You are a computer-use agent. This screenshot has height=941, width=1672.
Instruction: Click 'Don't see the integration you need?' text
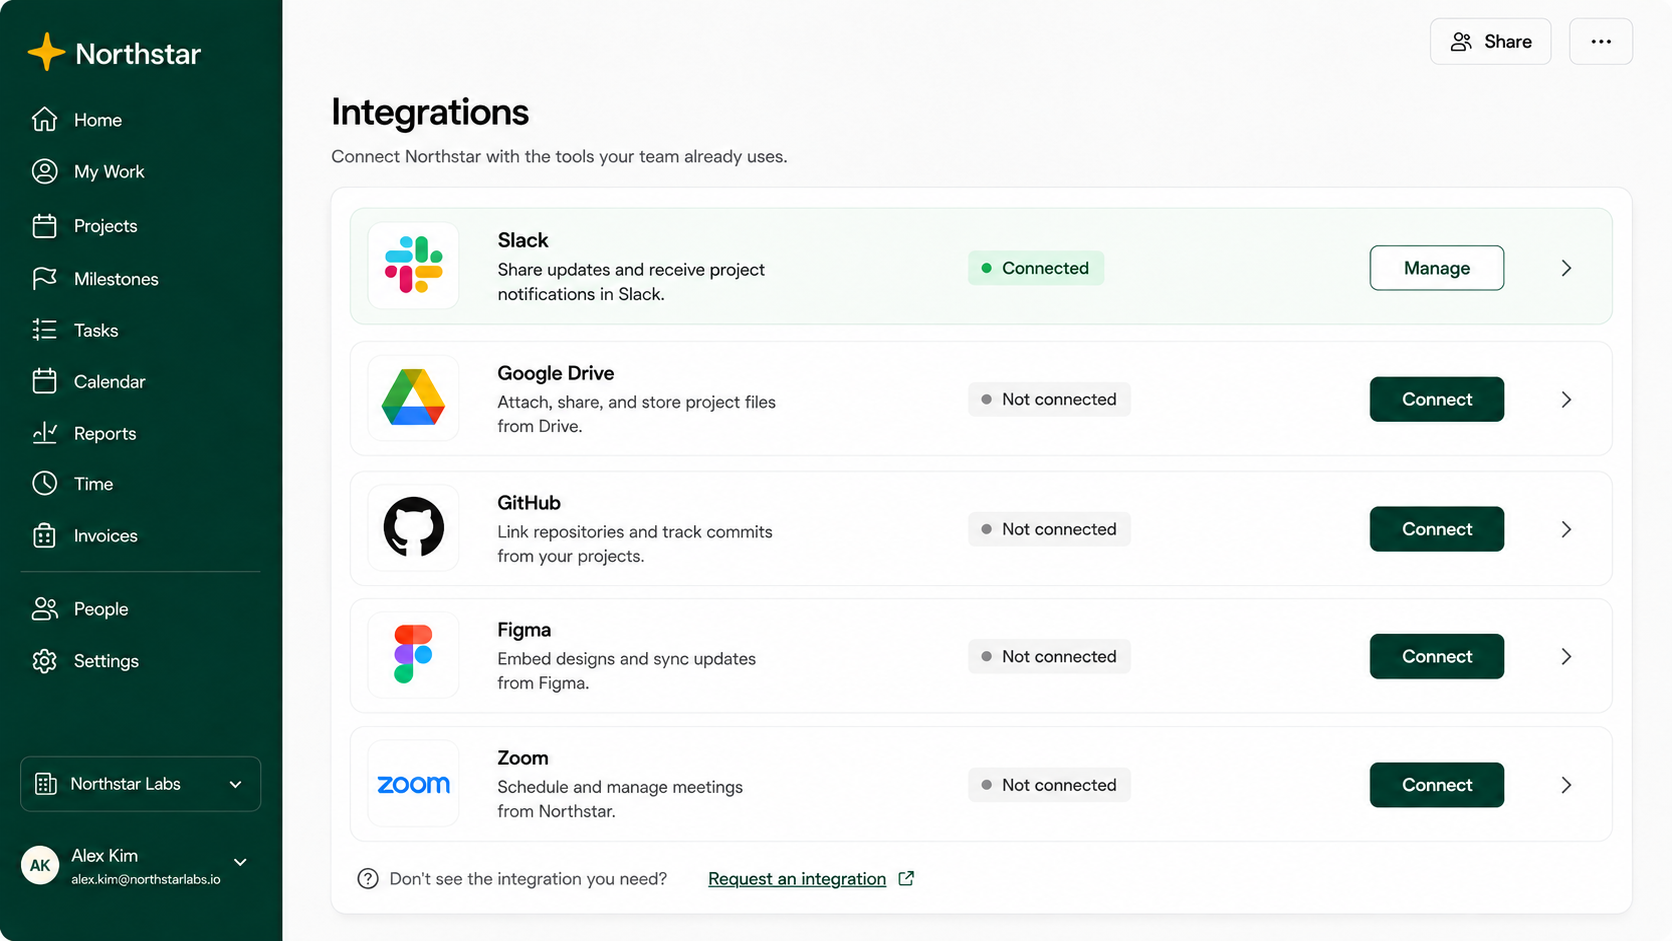tap(528, 879)
